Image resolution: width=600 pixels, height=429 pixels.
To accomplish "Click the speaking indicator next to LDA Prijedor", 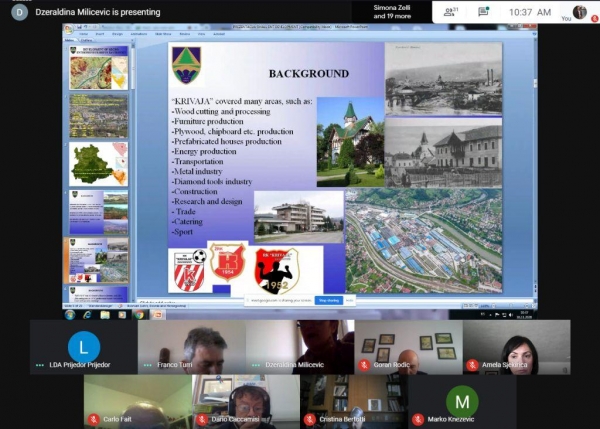I will point(40,365).
